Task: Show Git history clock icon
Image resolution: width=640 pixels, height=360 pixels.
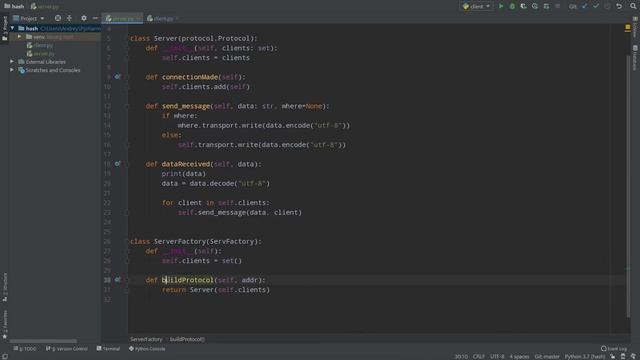Action: tap(607, 6)
